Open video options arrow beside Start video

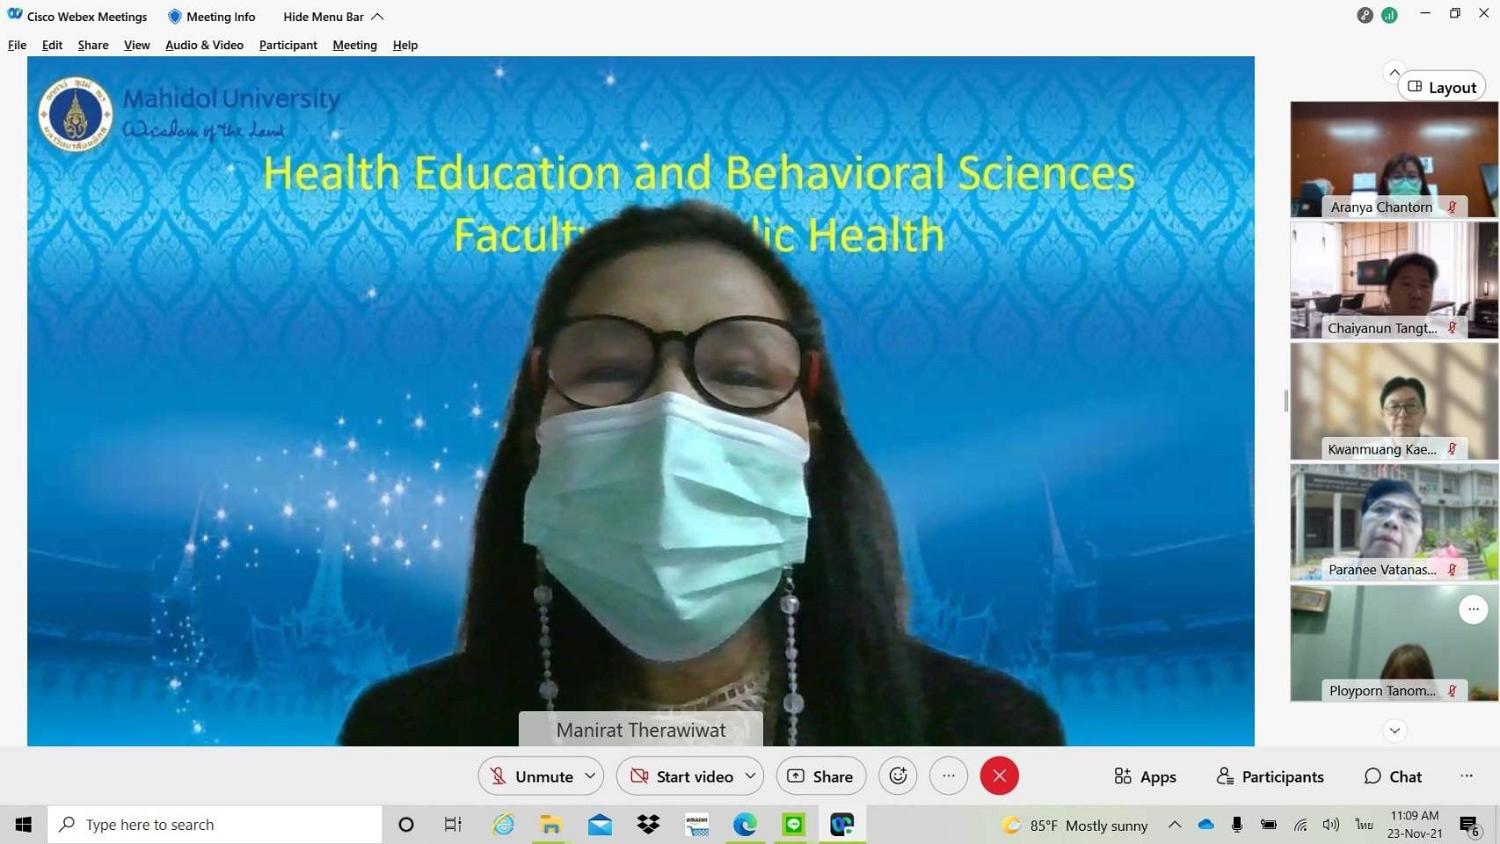(750, 776)
